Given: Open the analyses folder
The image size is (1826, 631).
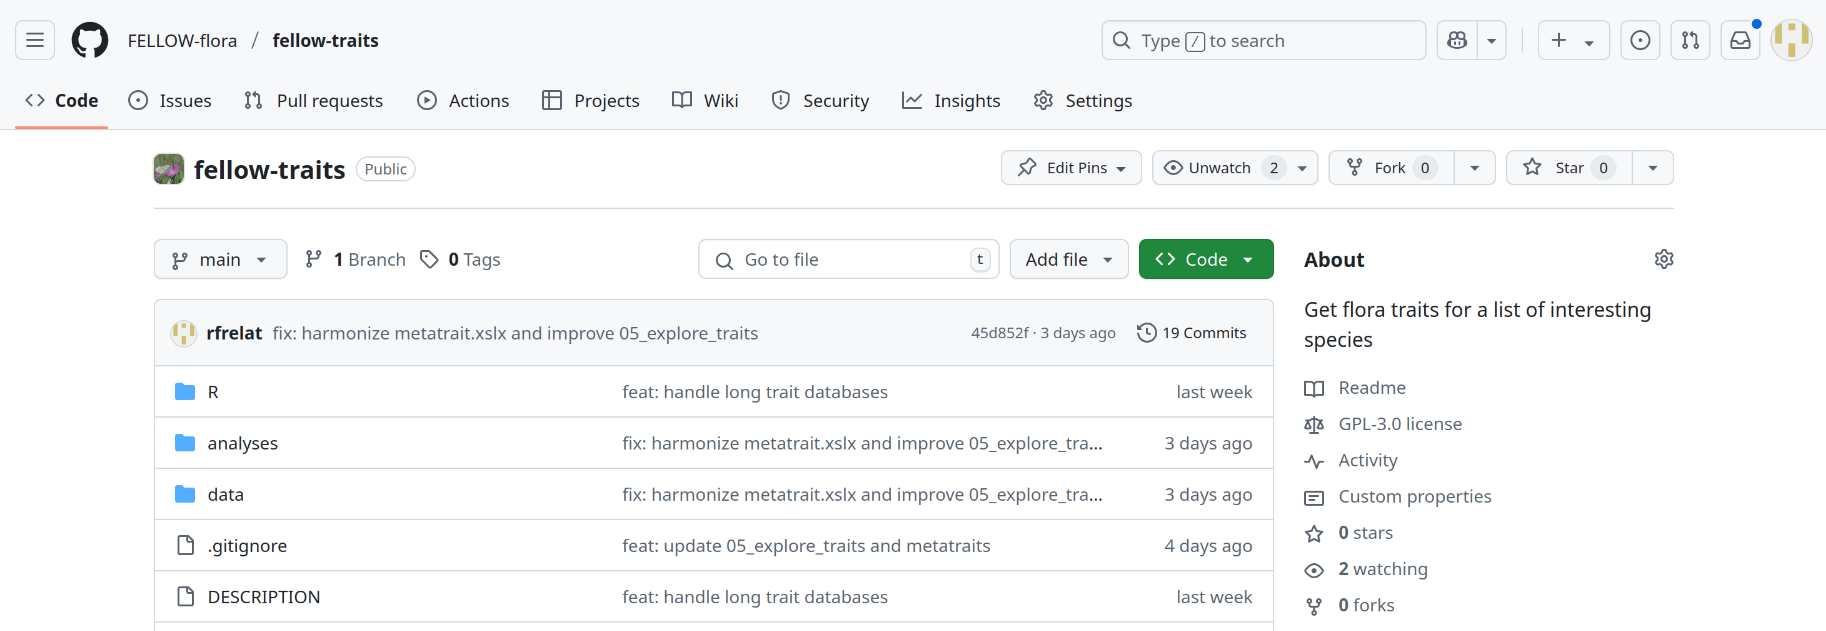Looking at the screenshot, I should point(242,443).
